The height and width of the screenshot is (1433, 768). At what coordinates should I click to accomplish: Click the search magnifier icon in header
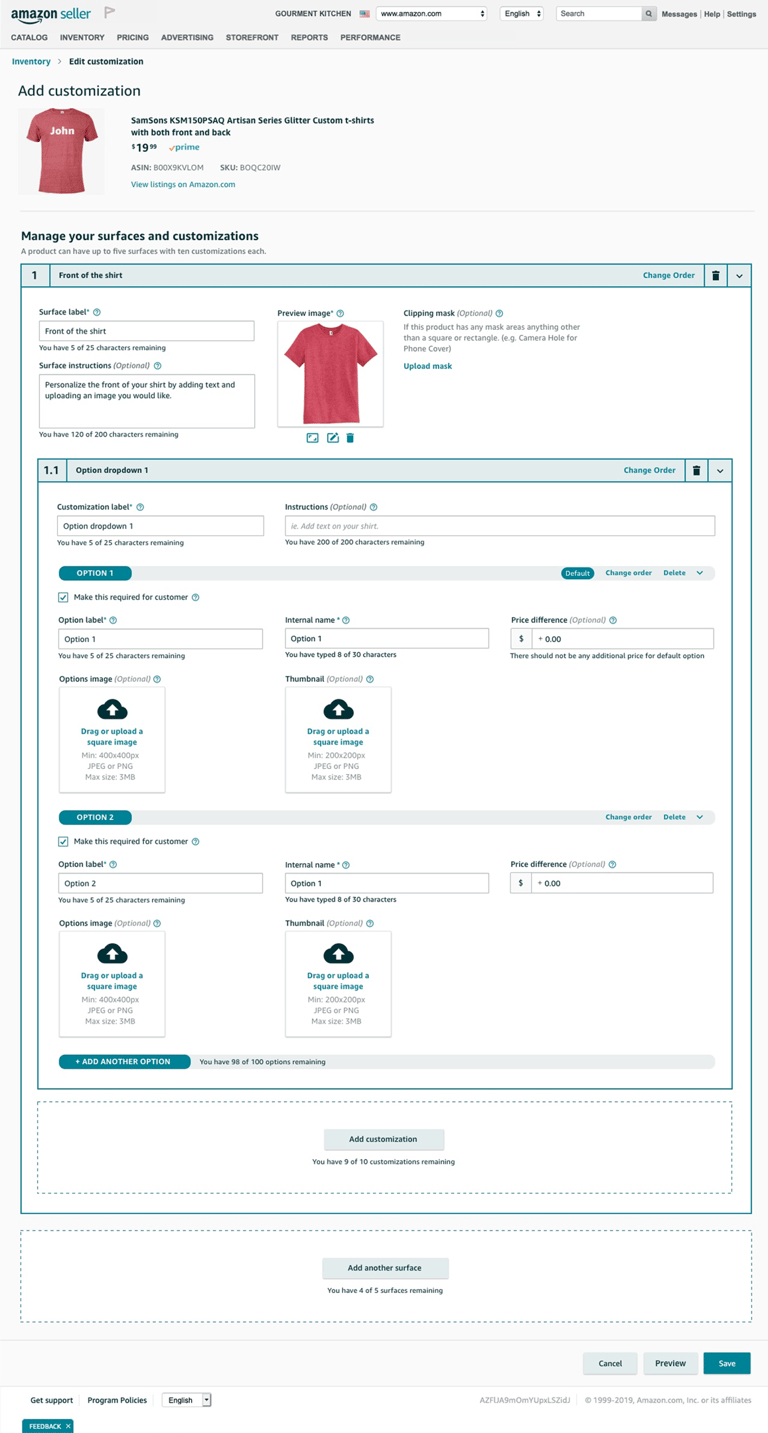click(649, 14)
